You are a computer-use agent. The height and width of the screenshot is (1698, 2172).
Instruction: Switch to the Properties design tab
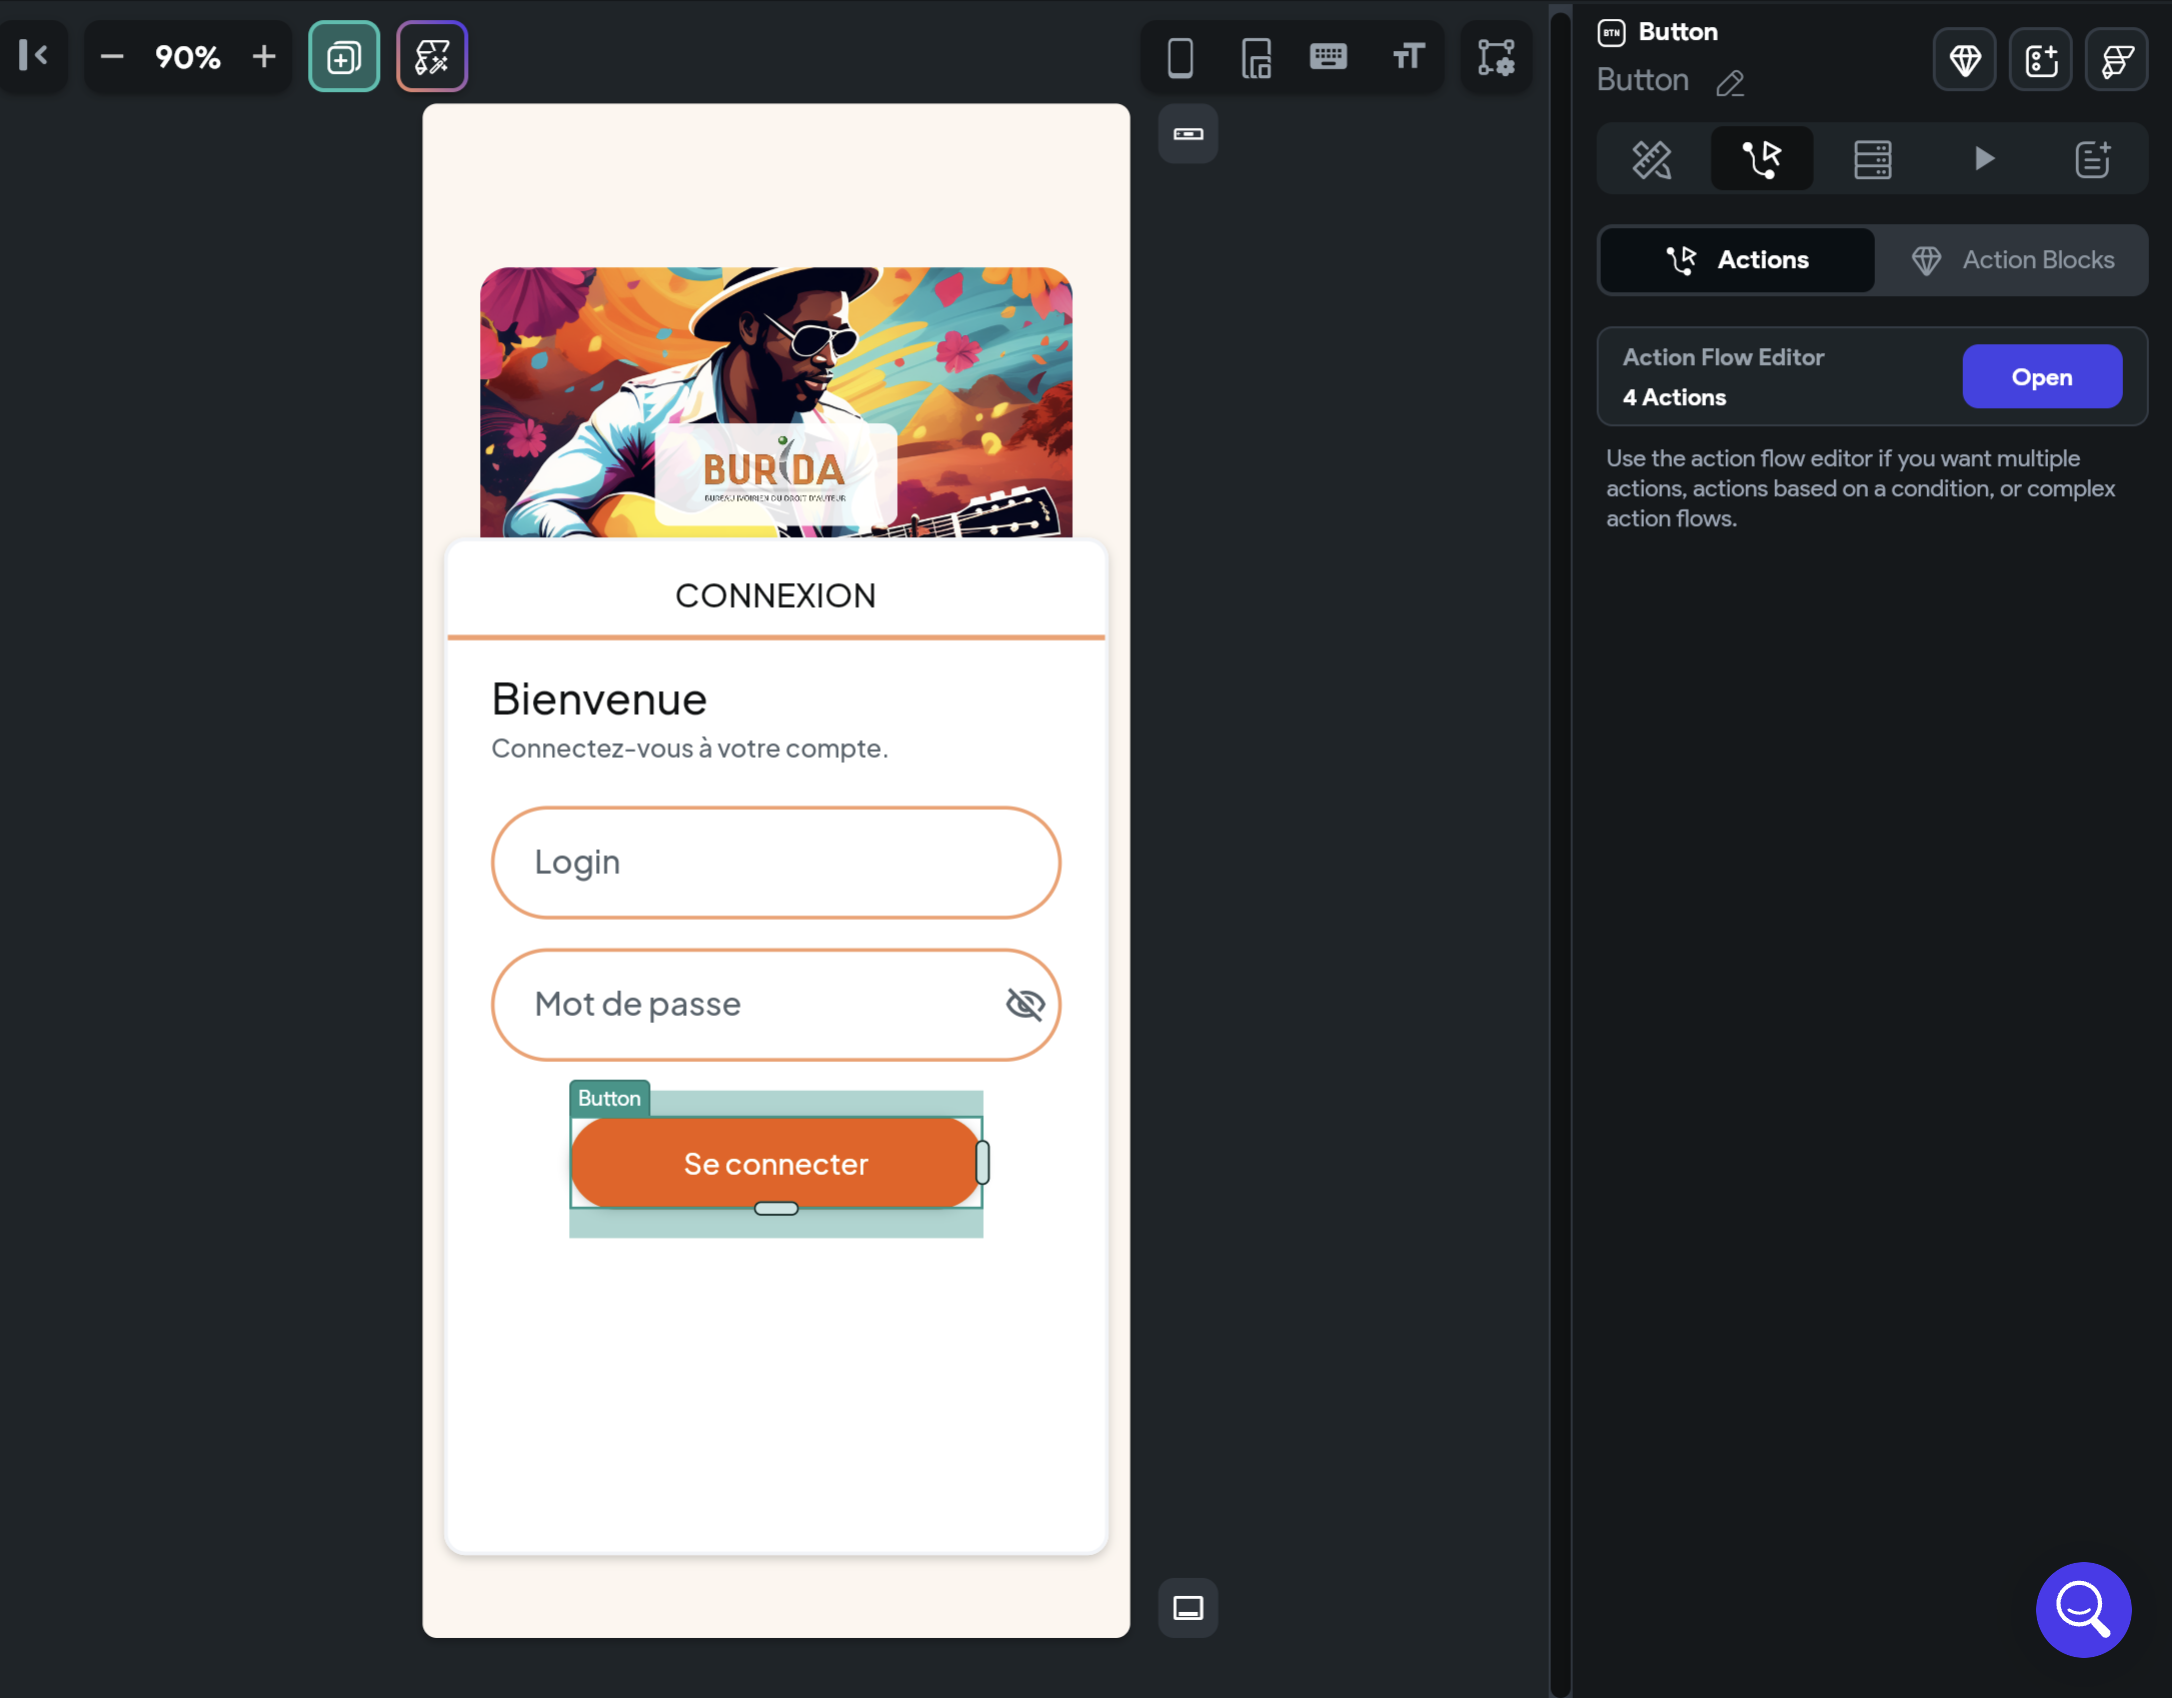tap(1652, 159)
